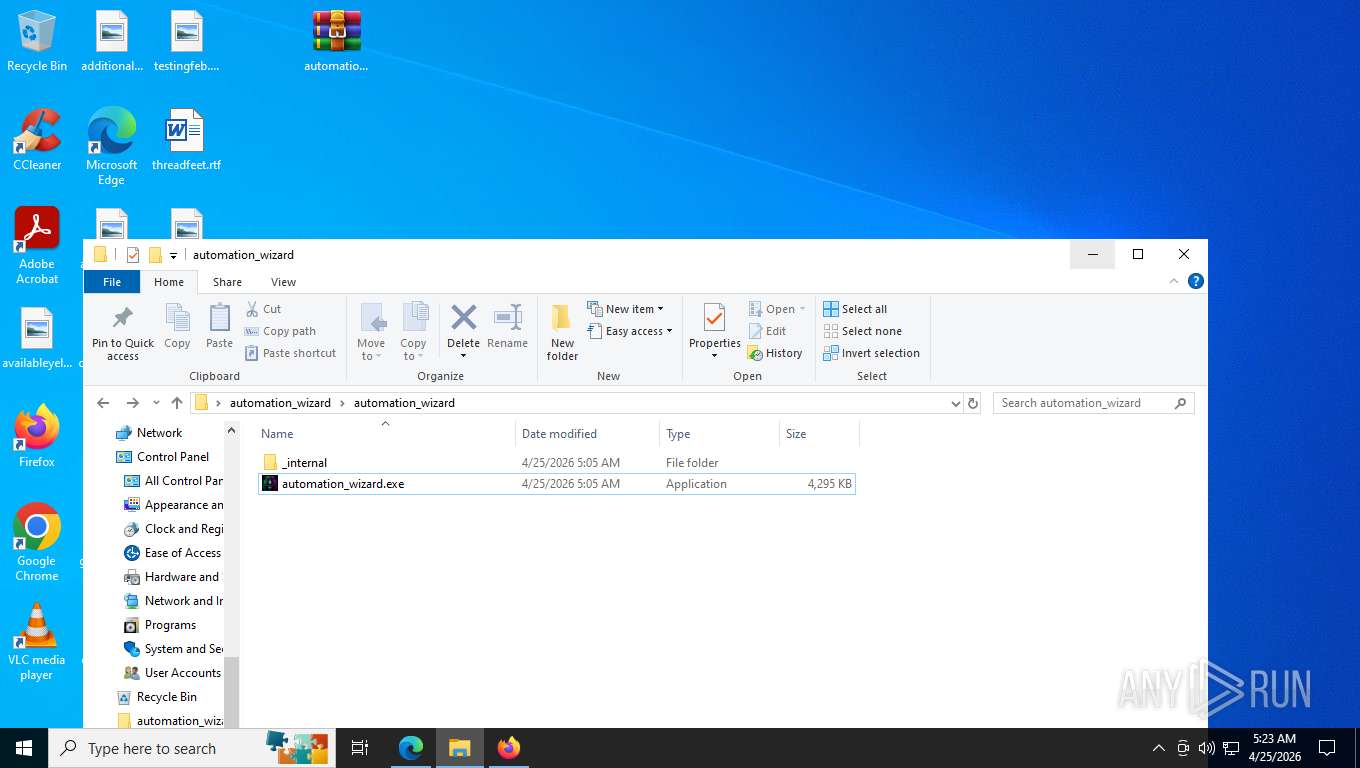Expand the Open dropdown in ribbon
The height and width of the screenshot is (768, 1360).
(802, 309)
